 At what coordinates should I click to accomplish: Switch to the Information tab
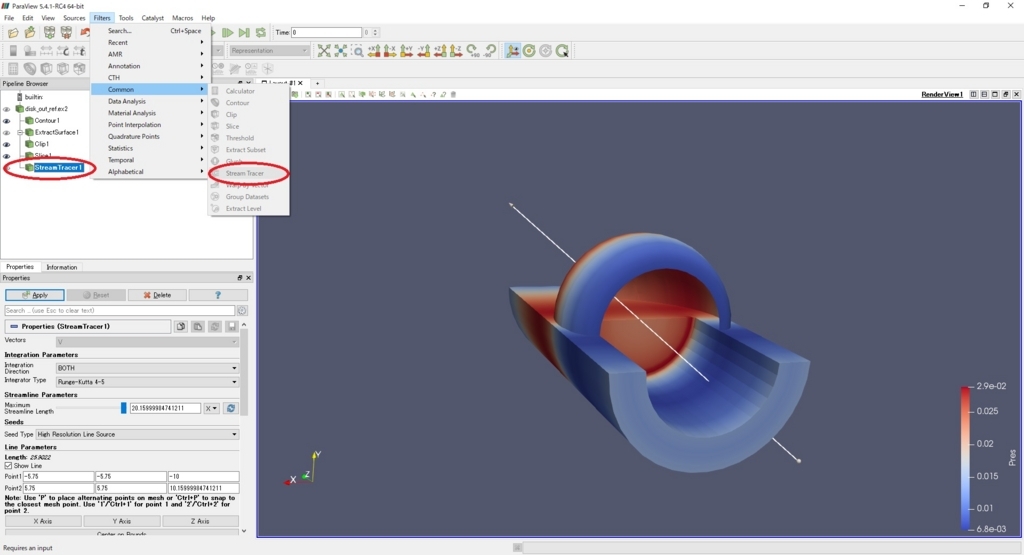[x=61, y=267]
